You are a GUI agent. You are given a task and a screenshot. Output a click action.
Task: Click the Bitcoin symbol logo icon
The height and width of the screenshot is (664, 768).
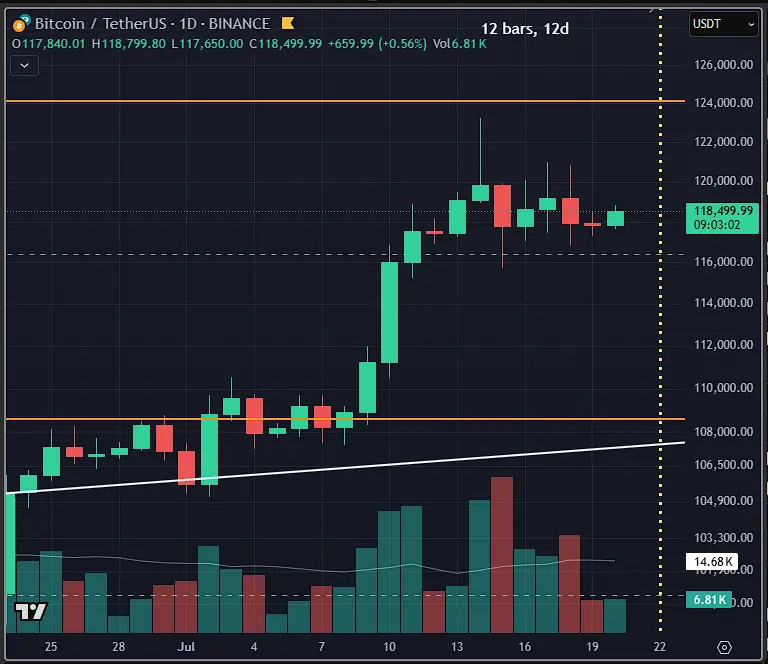[x=21, y=24]
